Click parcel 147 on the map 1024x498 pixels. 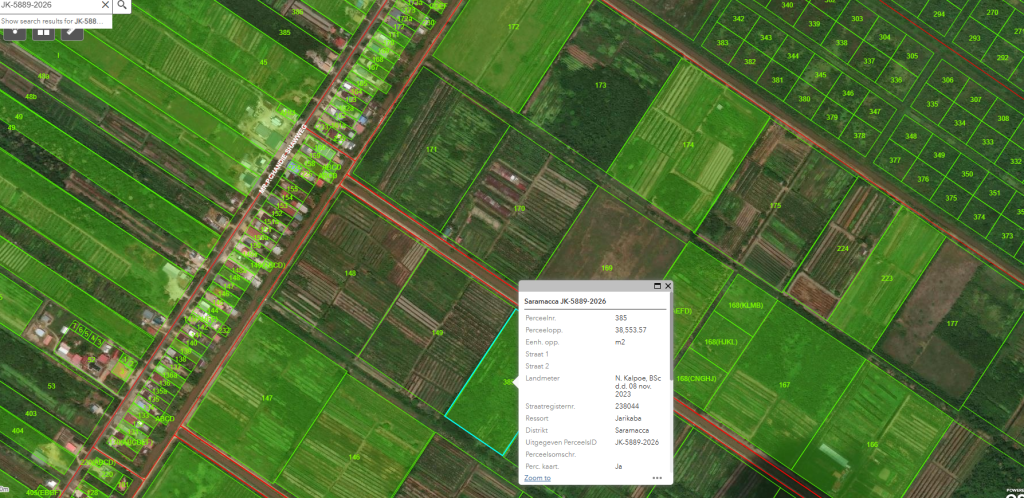pyautogui.click(x=267, y=398)
